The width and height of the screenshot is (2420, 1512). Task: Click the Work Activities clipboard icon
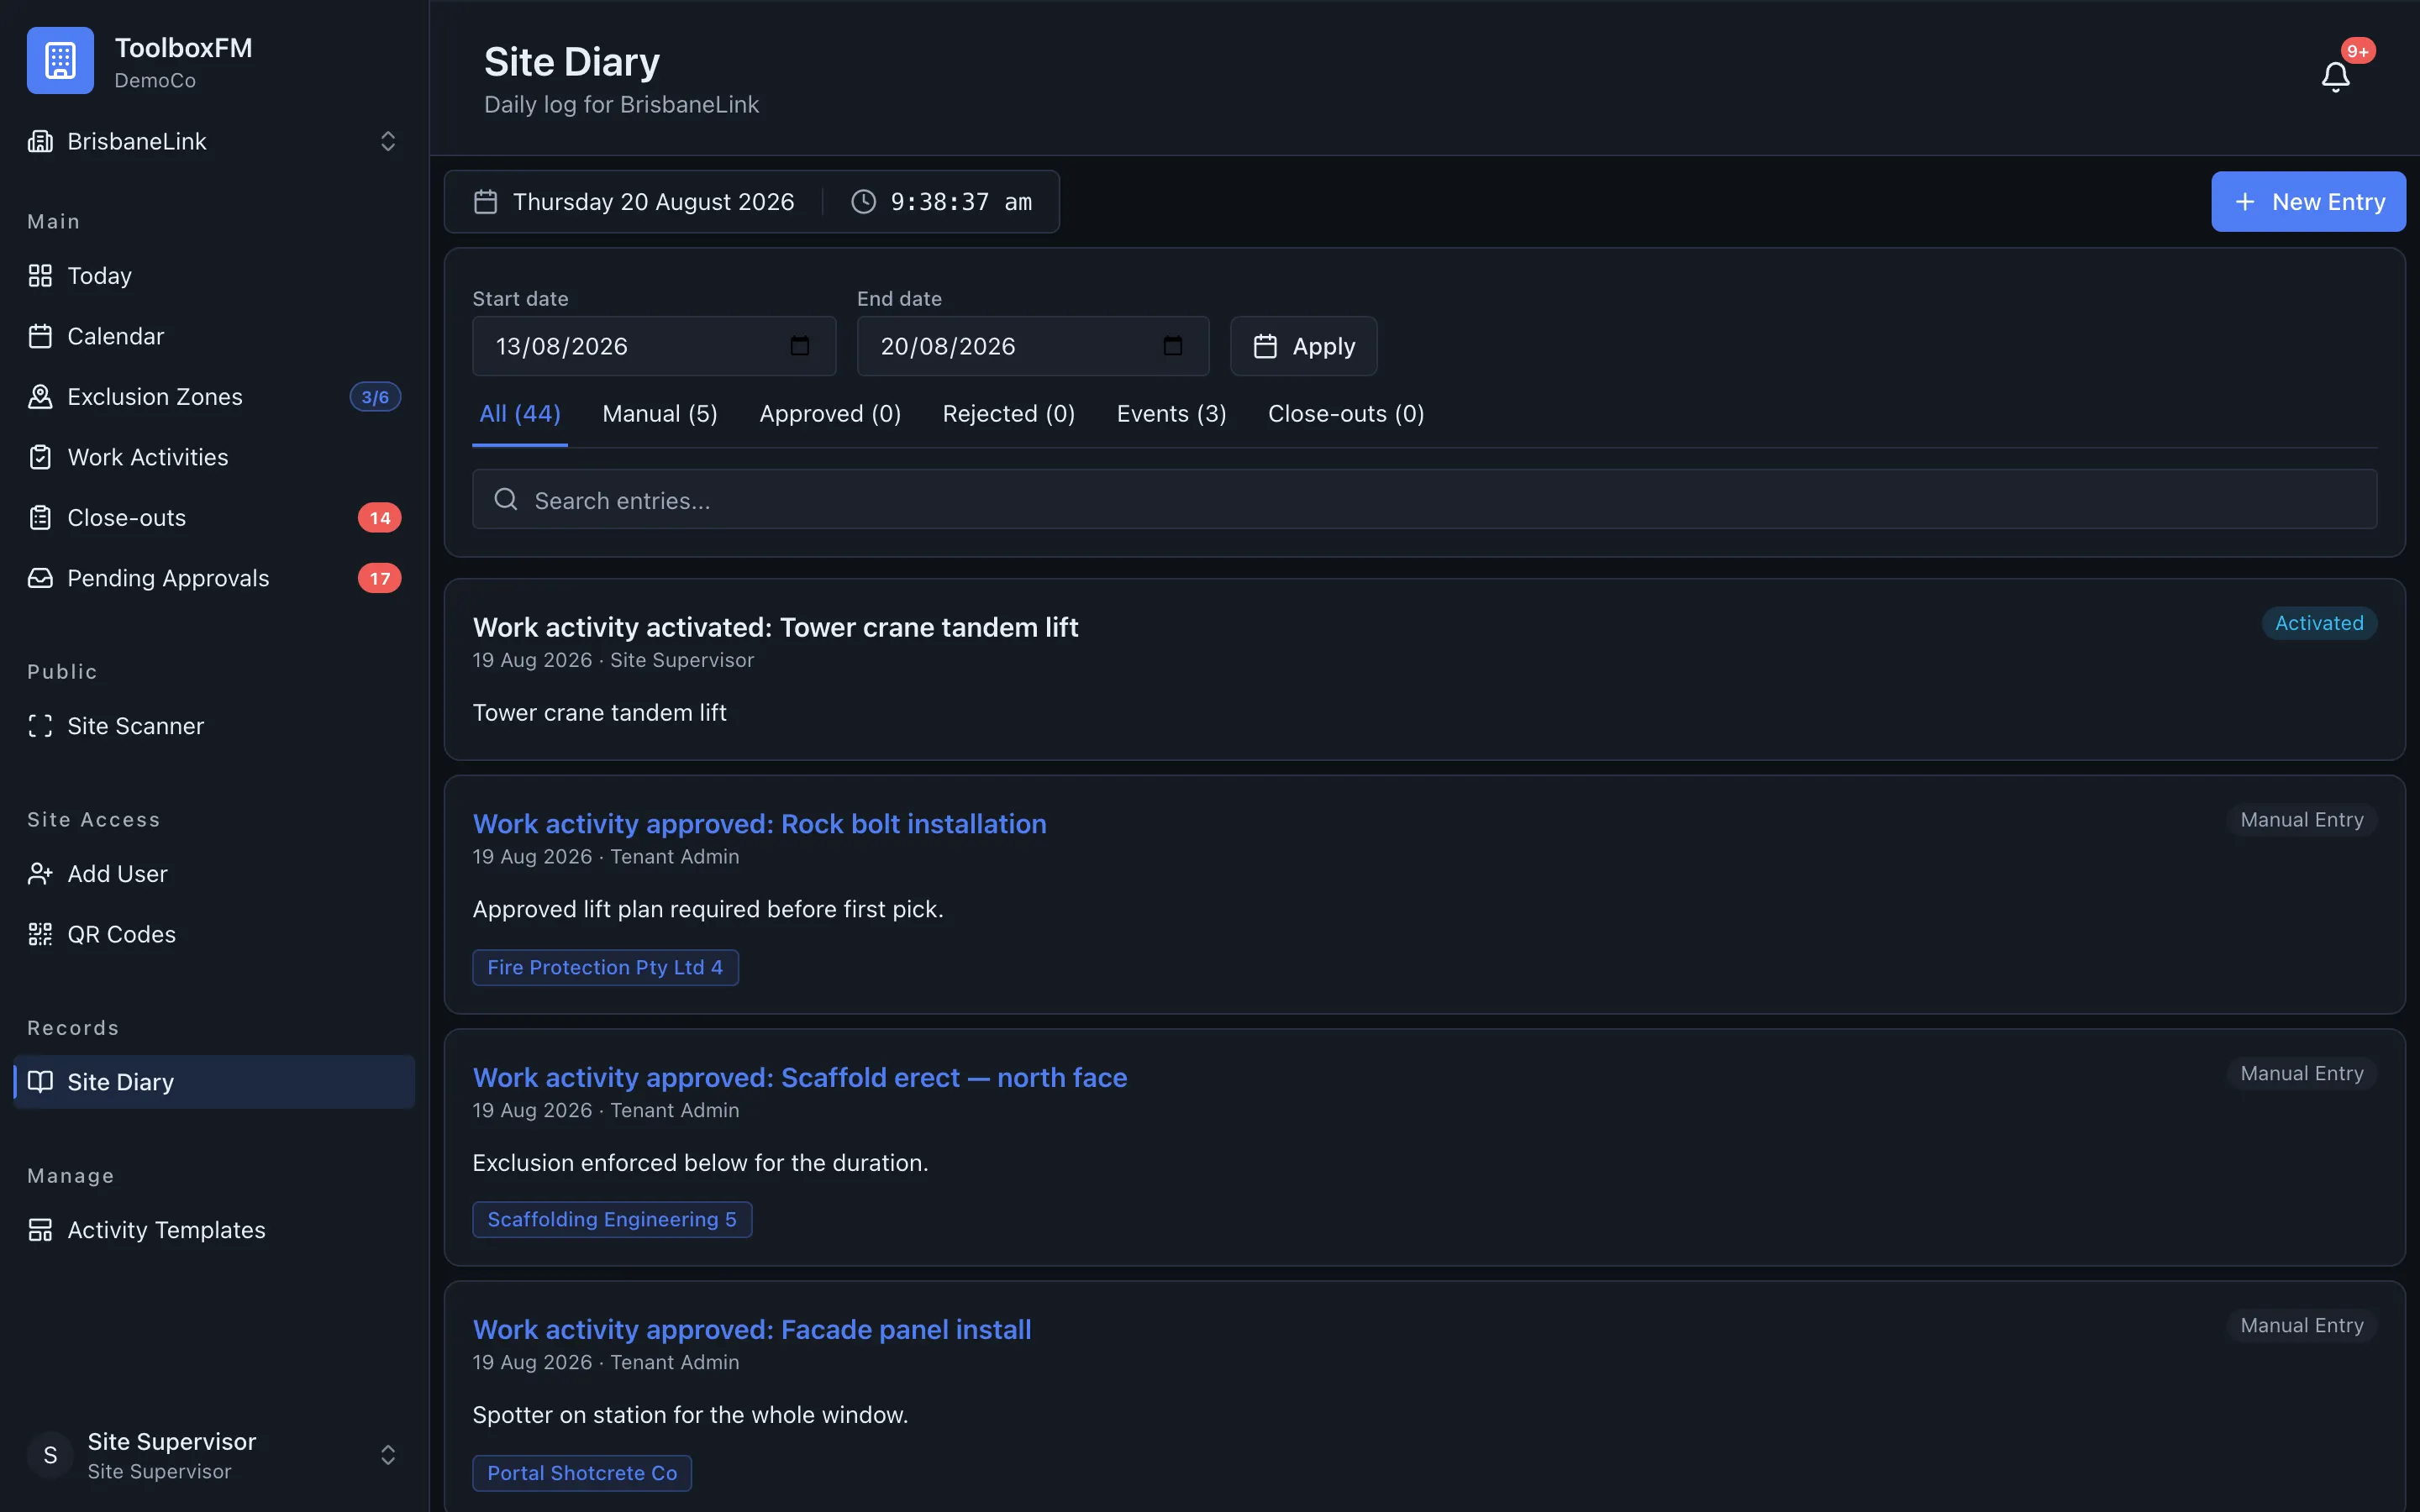40,457
